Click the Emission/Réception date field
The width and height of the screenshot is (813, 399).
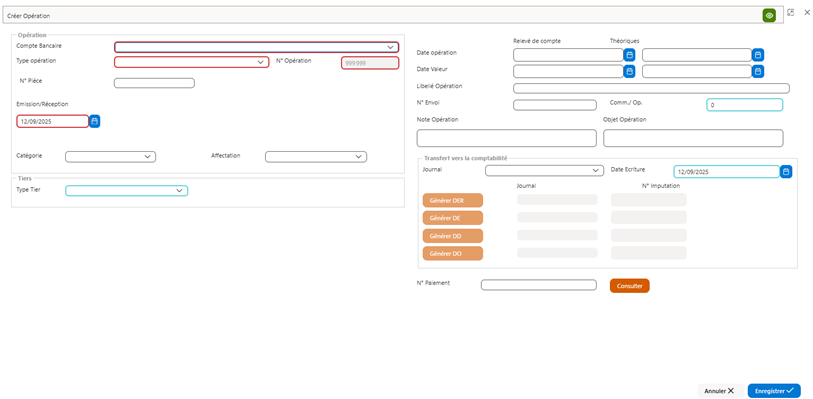[x=52, y=121]
